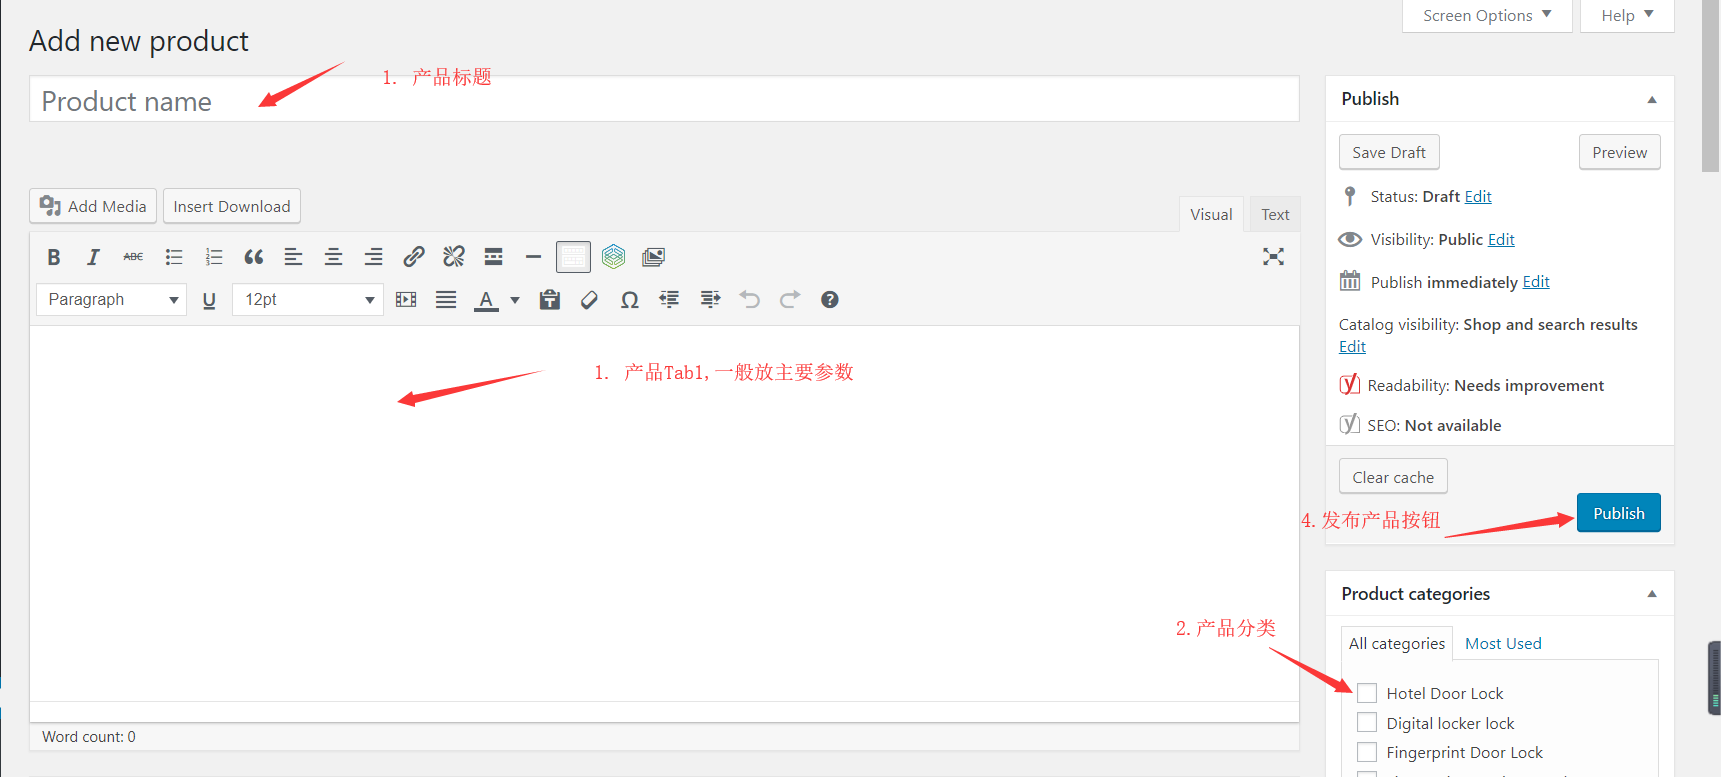Enter distraction-free fullscreen mode

[1273, 257]
